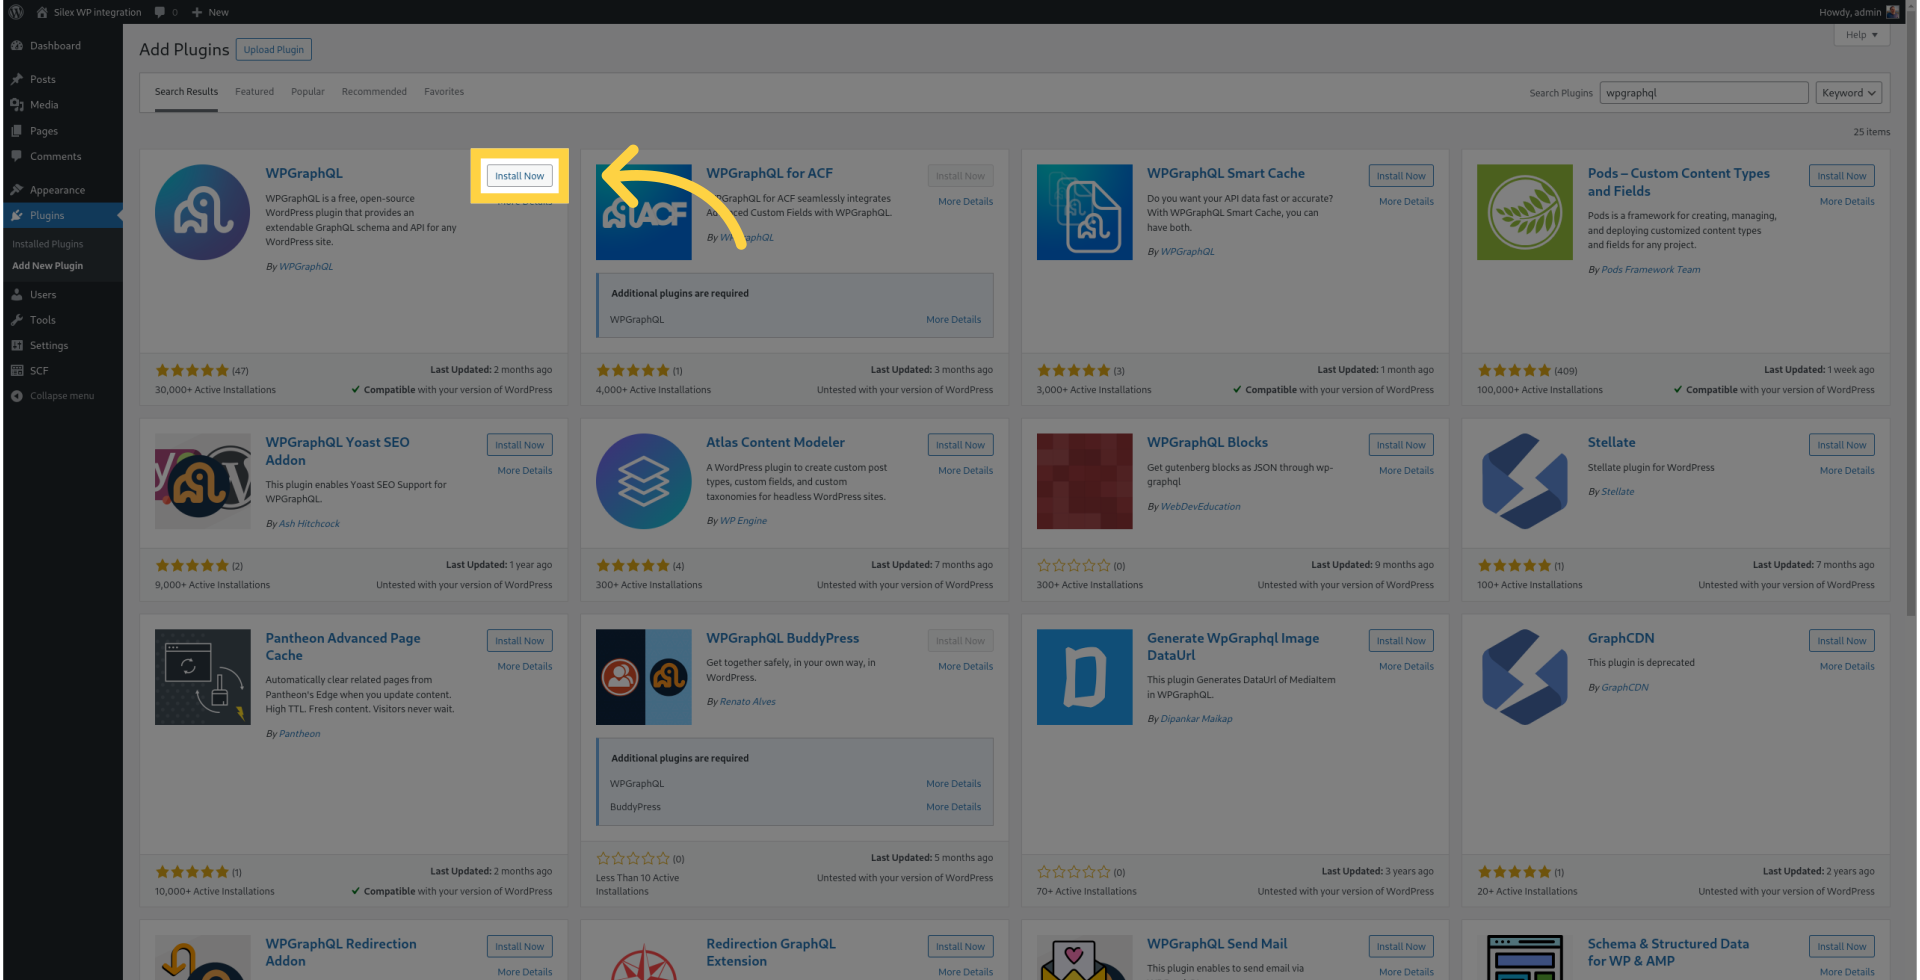Open WPGraphQL BuddyPress title link

[782, 638]
